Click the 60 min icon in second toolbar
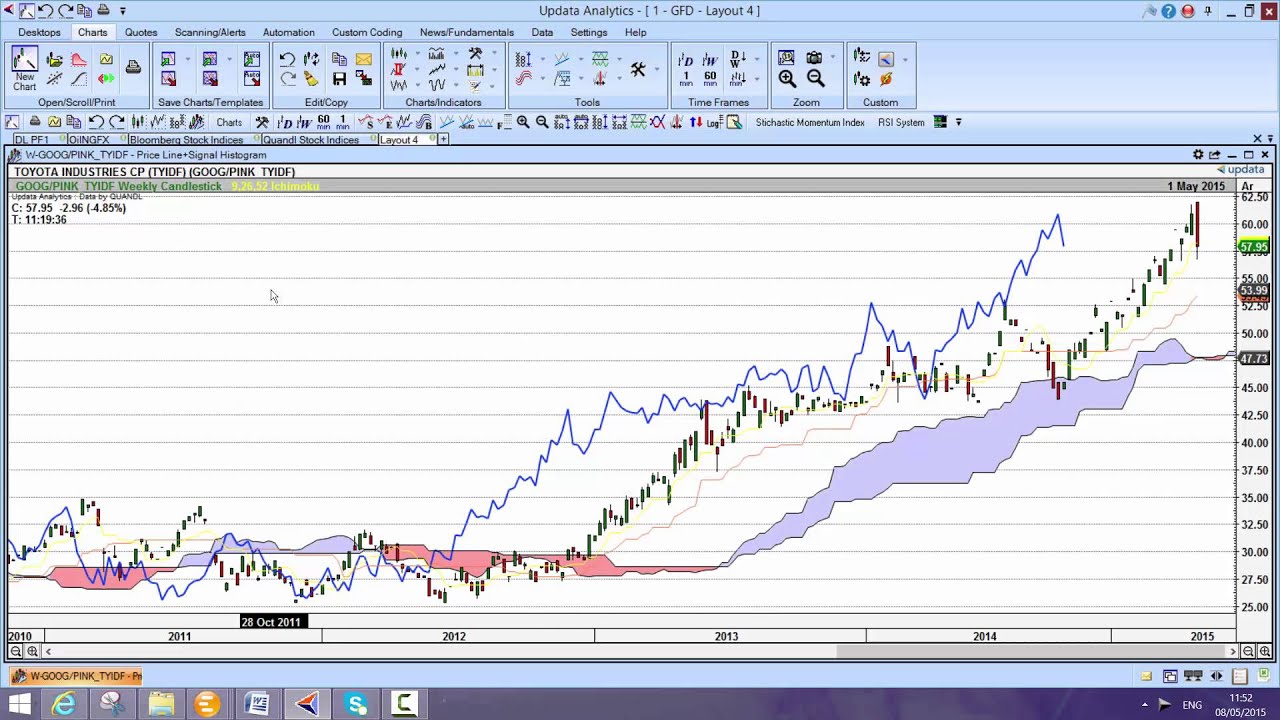This screenshot has height=720, width=1280. coord(324,122)
